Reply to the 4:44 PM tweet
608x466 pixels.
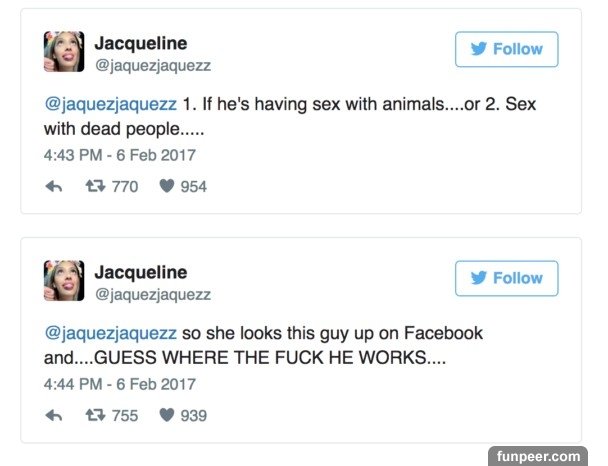click(x=54, y=415)
